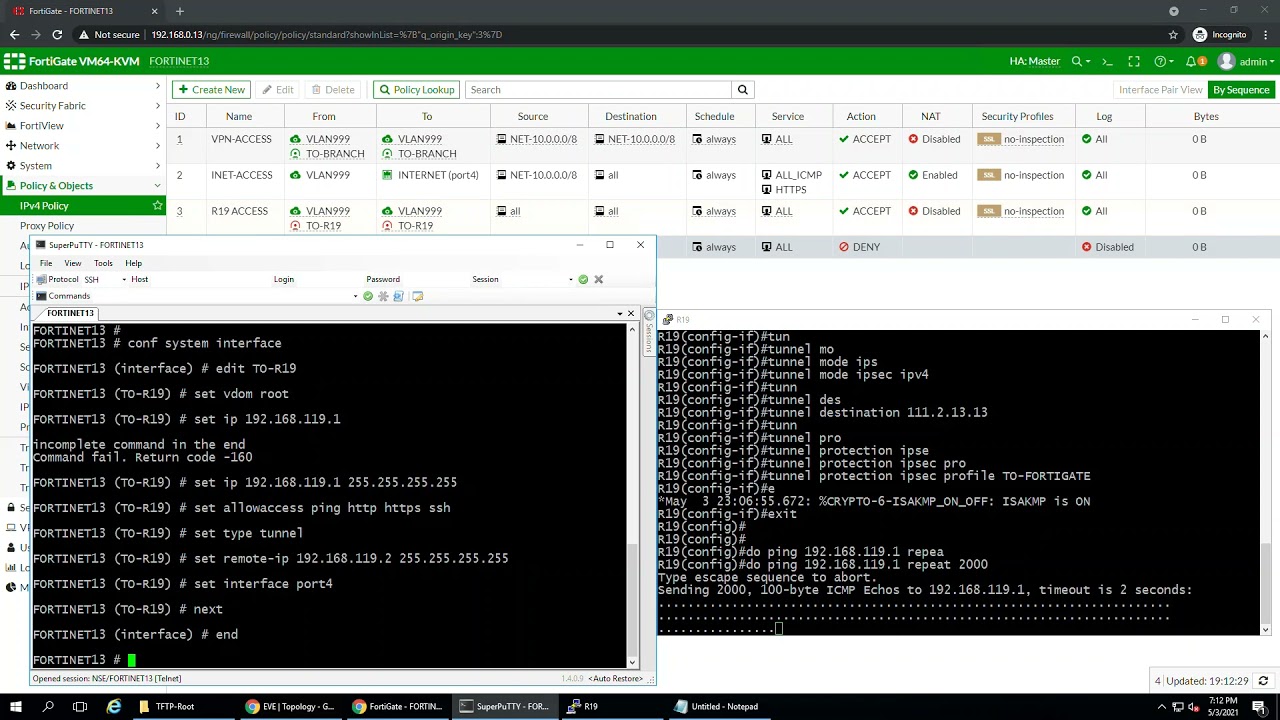Send command with green check in Commands bar
Screen dimensions: 1280x720
pos(368,296)
